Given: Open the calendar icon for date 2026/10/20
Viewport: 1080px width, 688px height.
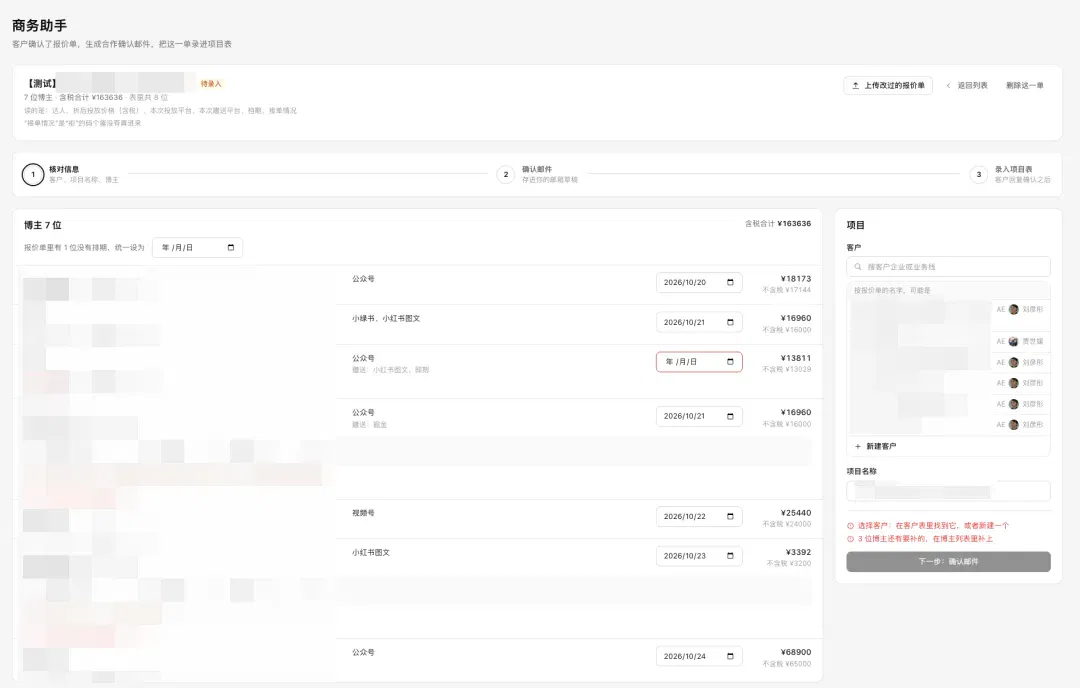Looking at the screenshot, I should pos(730,282).
